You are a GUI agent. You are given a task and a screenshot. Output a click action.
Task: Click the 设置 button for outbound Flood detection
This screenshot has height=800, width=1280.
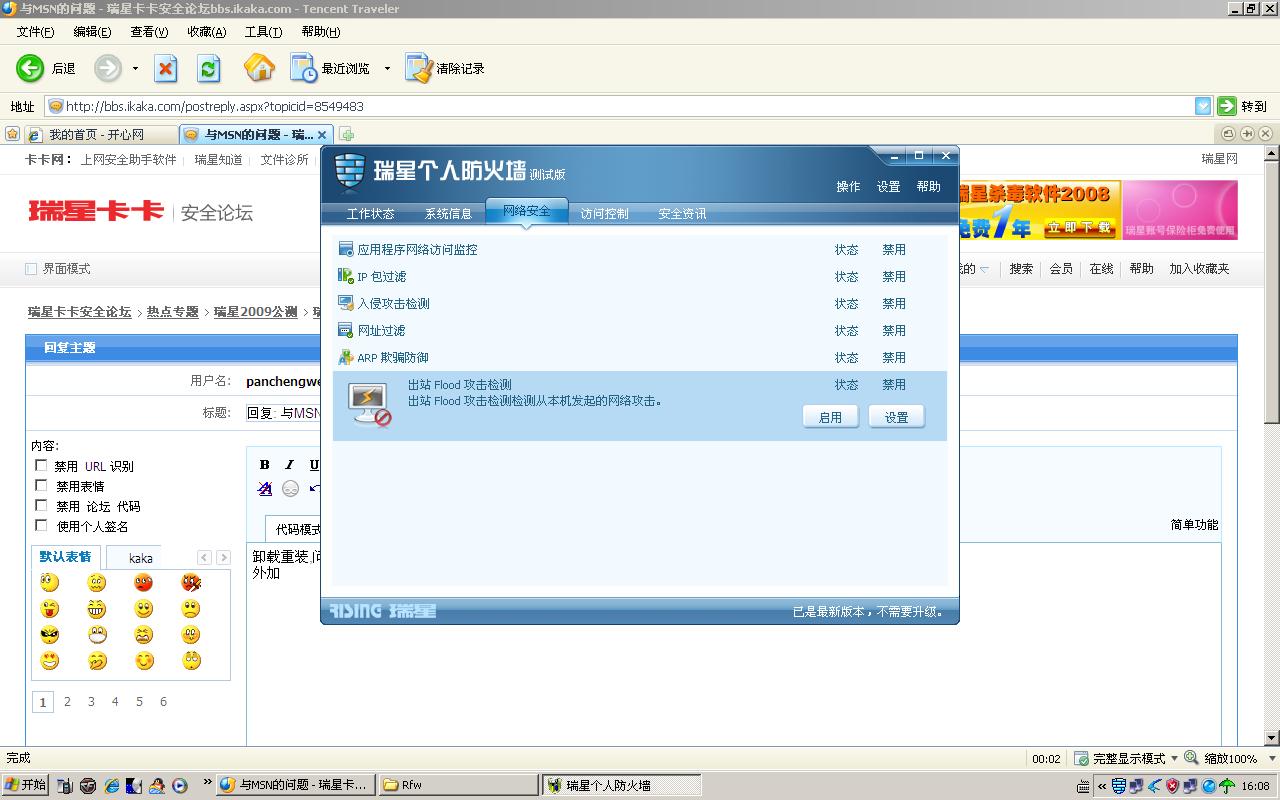(896, 417)
